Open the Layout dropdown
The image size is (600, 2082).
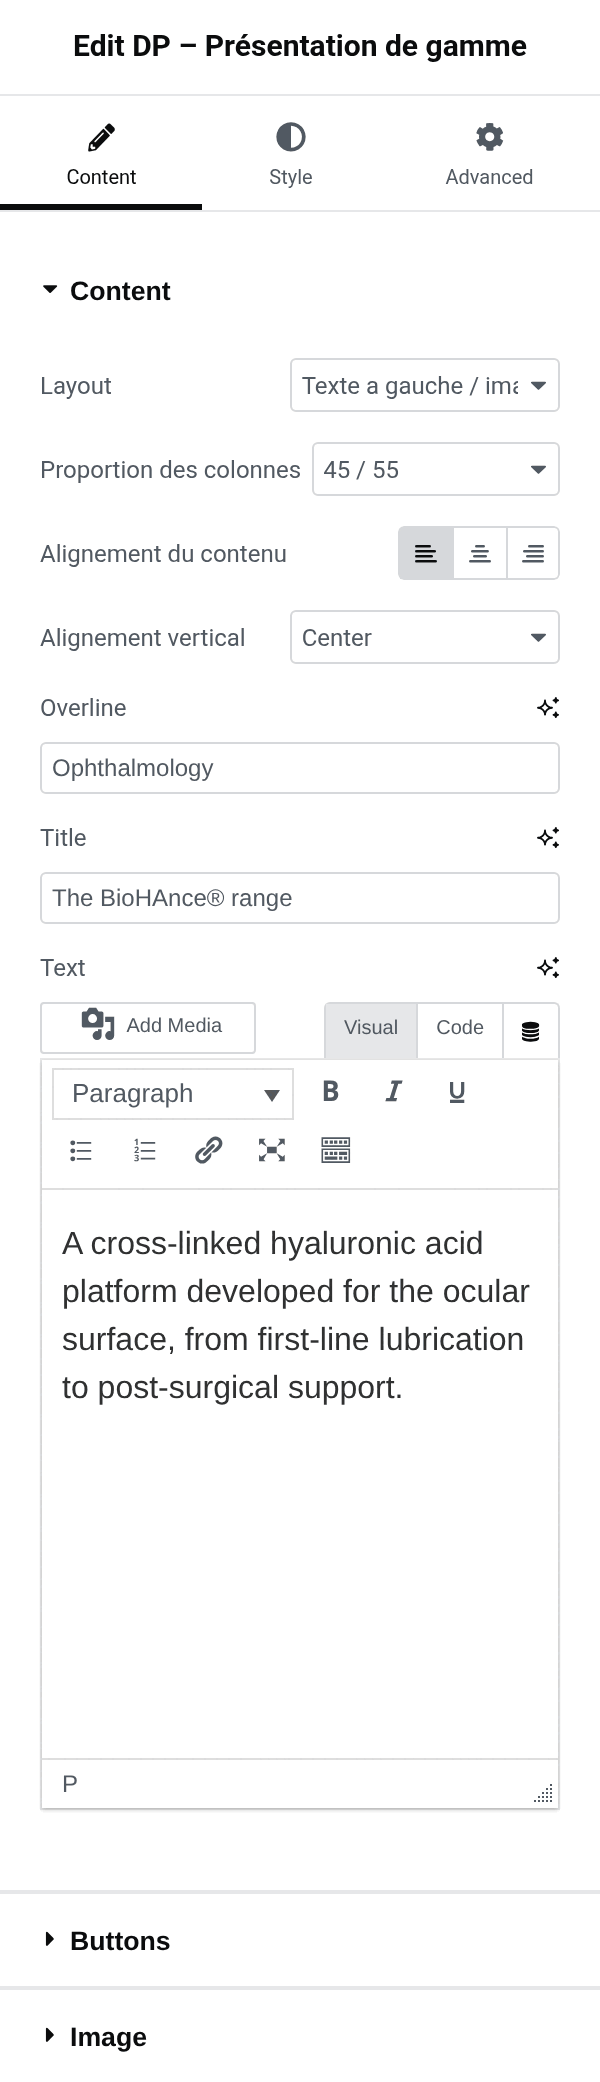click(x=424, y=386)
